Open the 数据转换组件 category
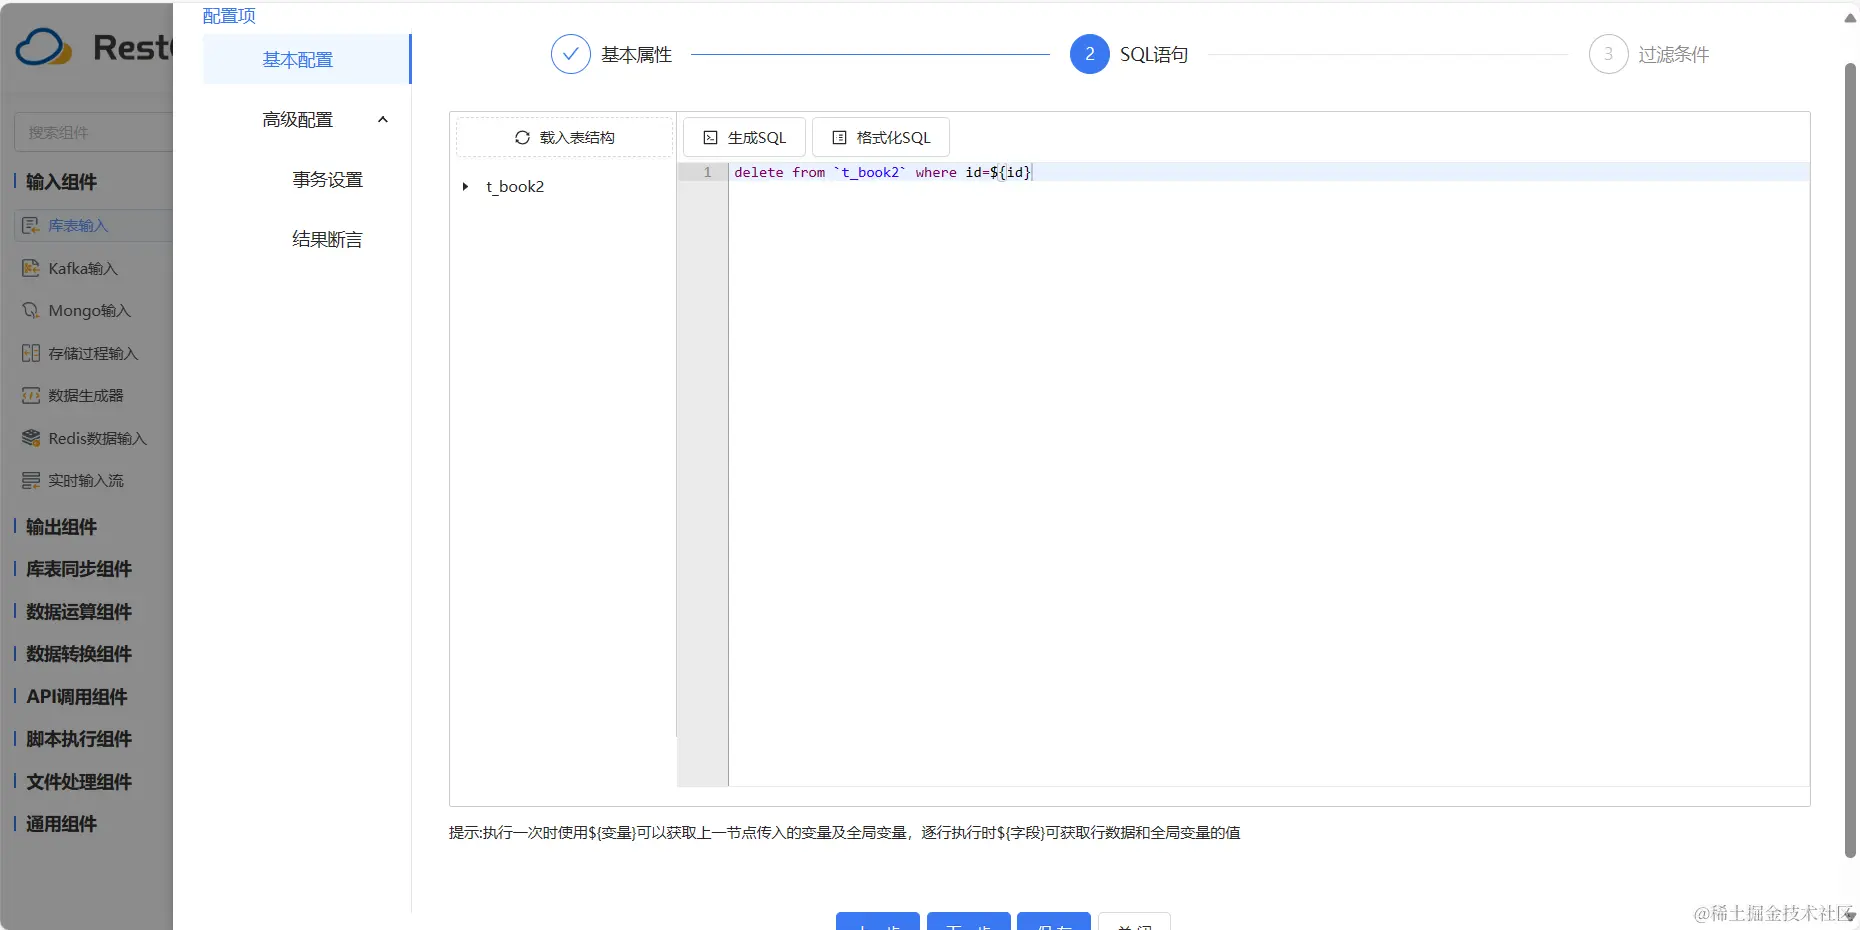1860x930 pixels. click(79, 654)
